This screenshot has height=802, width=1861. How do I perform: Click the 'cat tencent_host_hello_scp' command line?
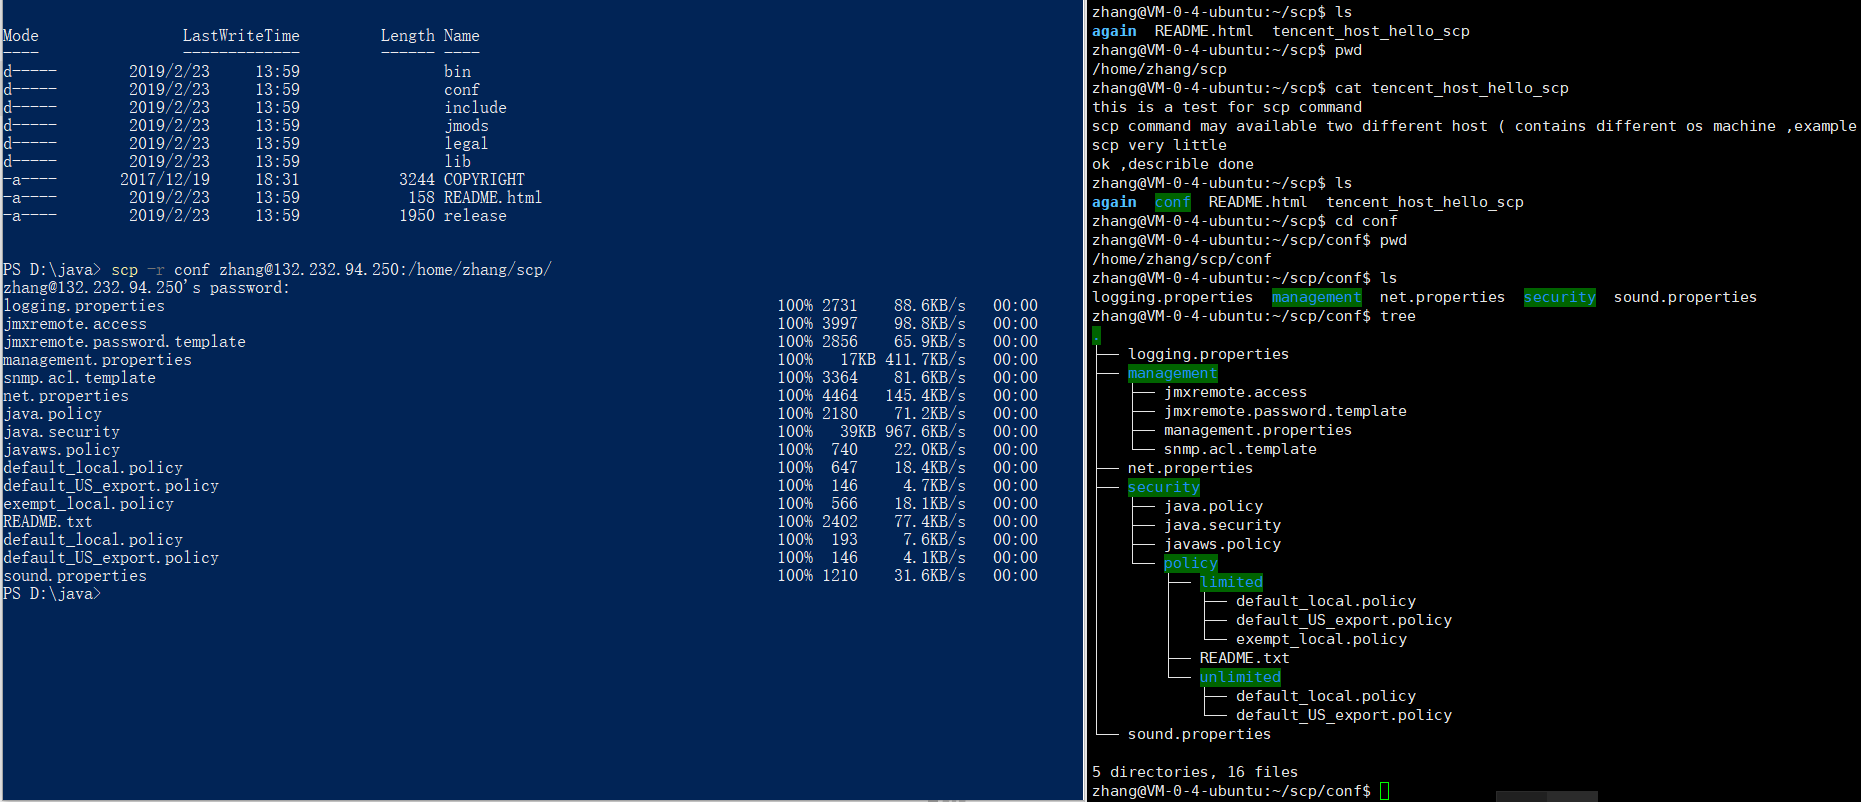(x=1330, y=88)
